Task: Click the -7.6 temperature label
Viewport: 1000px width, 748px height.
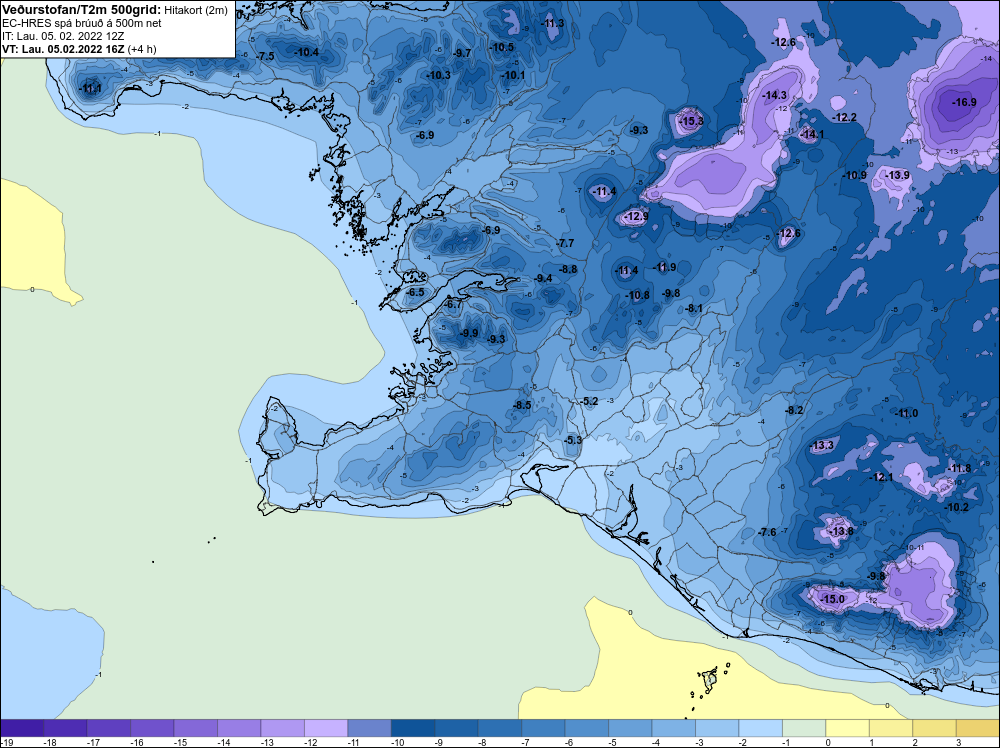Action: click(x=767, y=532)
